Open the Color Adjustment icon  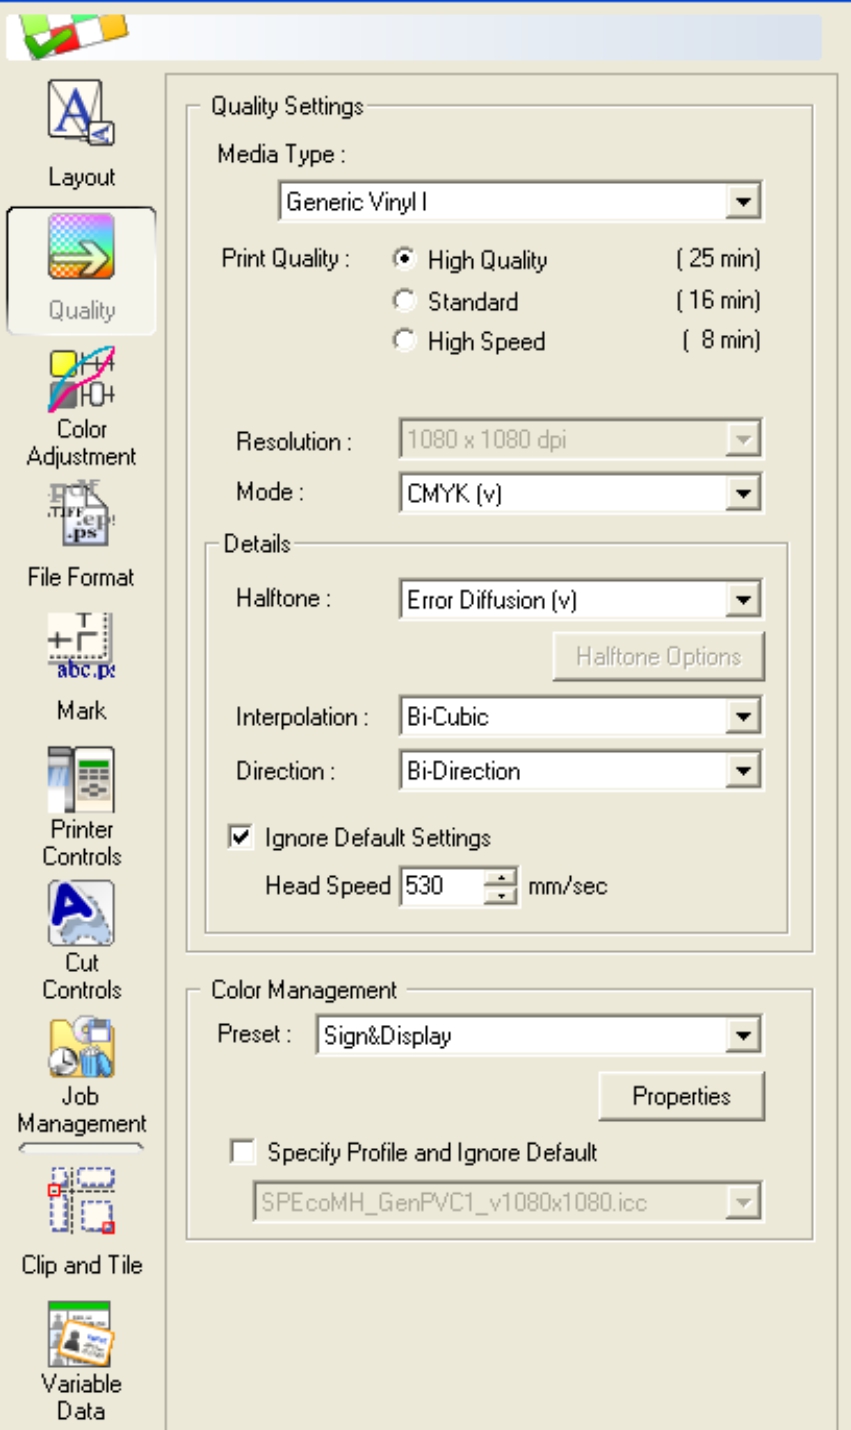(81, 381)
